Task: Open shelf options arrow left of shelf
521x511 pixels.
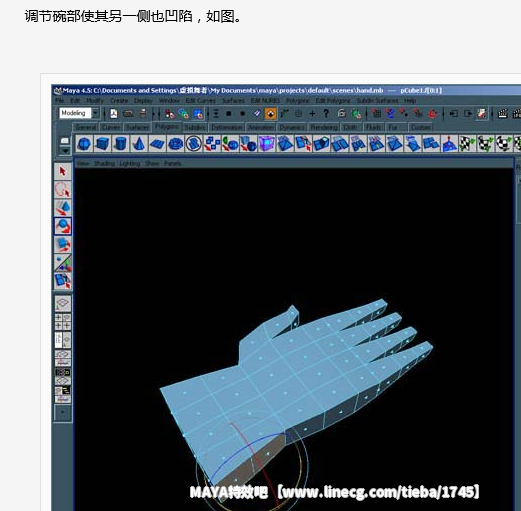Action: (65, 151)
